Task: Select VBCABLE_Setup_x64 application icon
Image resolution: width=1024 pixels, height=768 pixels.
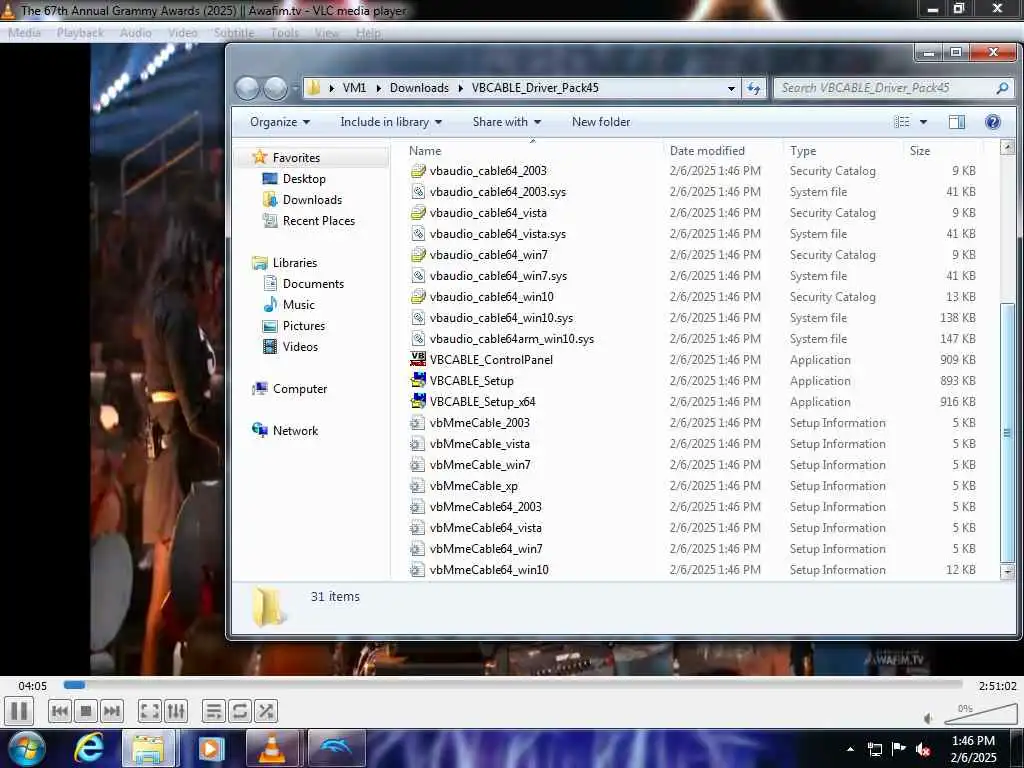Action: tap(418, 401)
